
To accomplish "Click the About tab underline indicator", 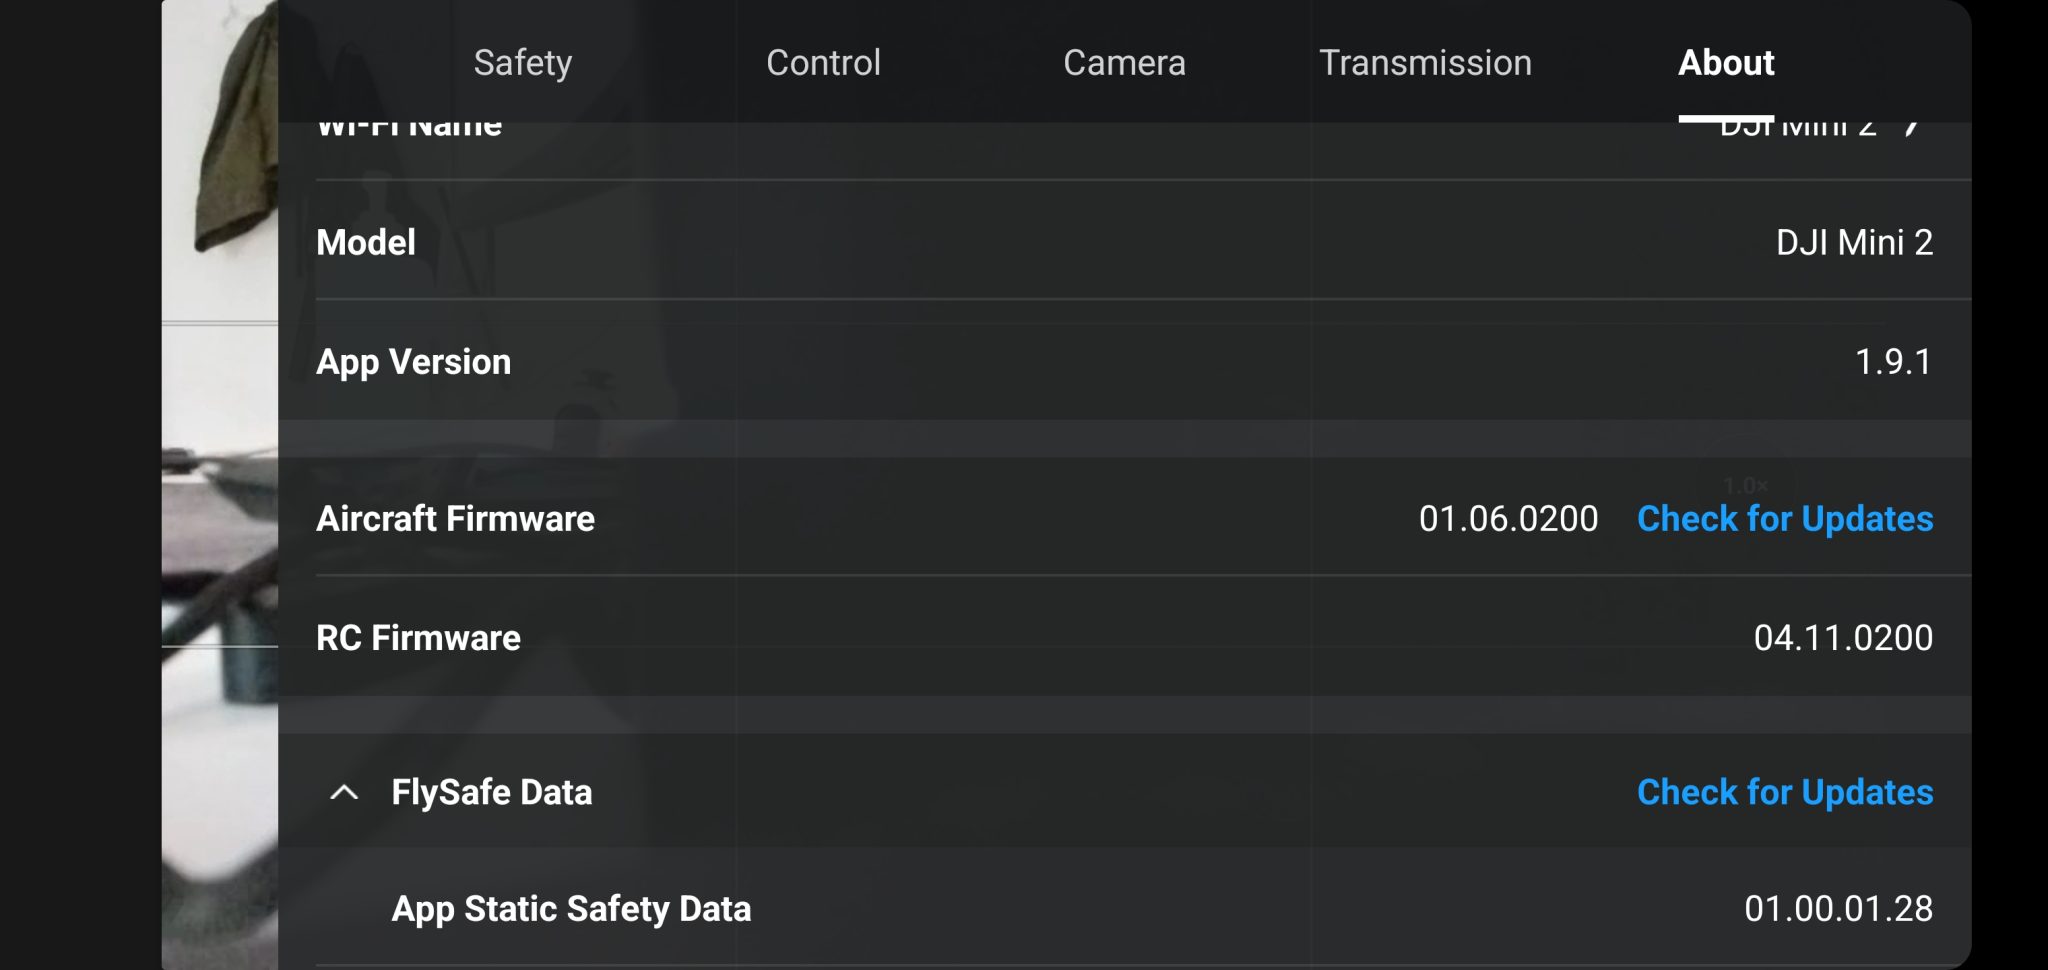I will 1726,116.
